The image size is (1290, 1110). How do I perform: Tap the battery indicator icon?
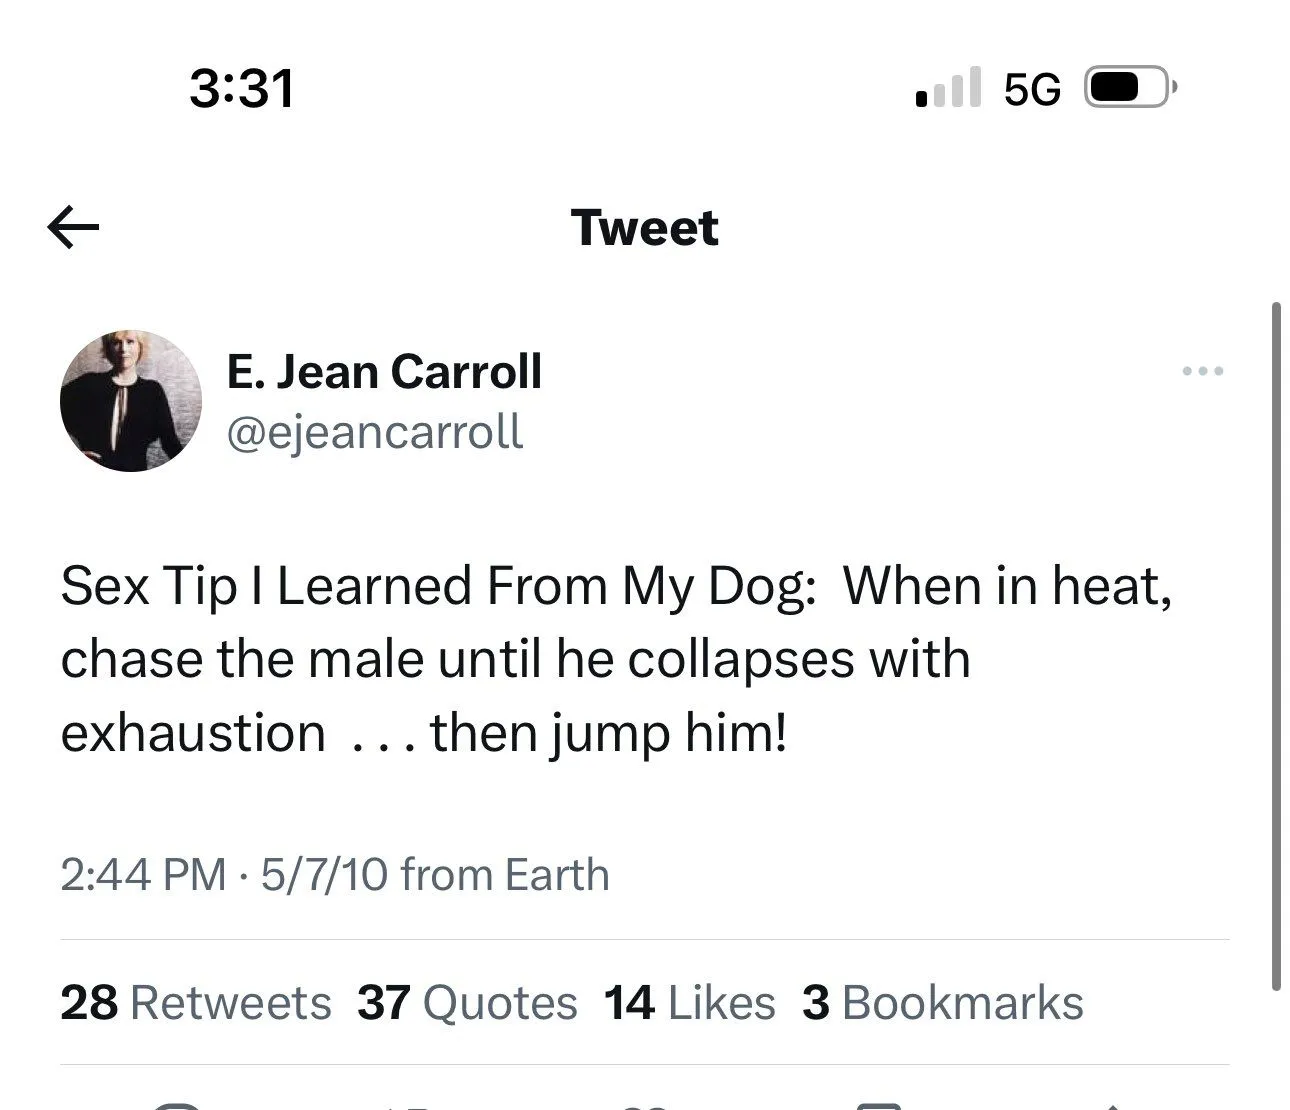pos(1130,88)
